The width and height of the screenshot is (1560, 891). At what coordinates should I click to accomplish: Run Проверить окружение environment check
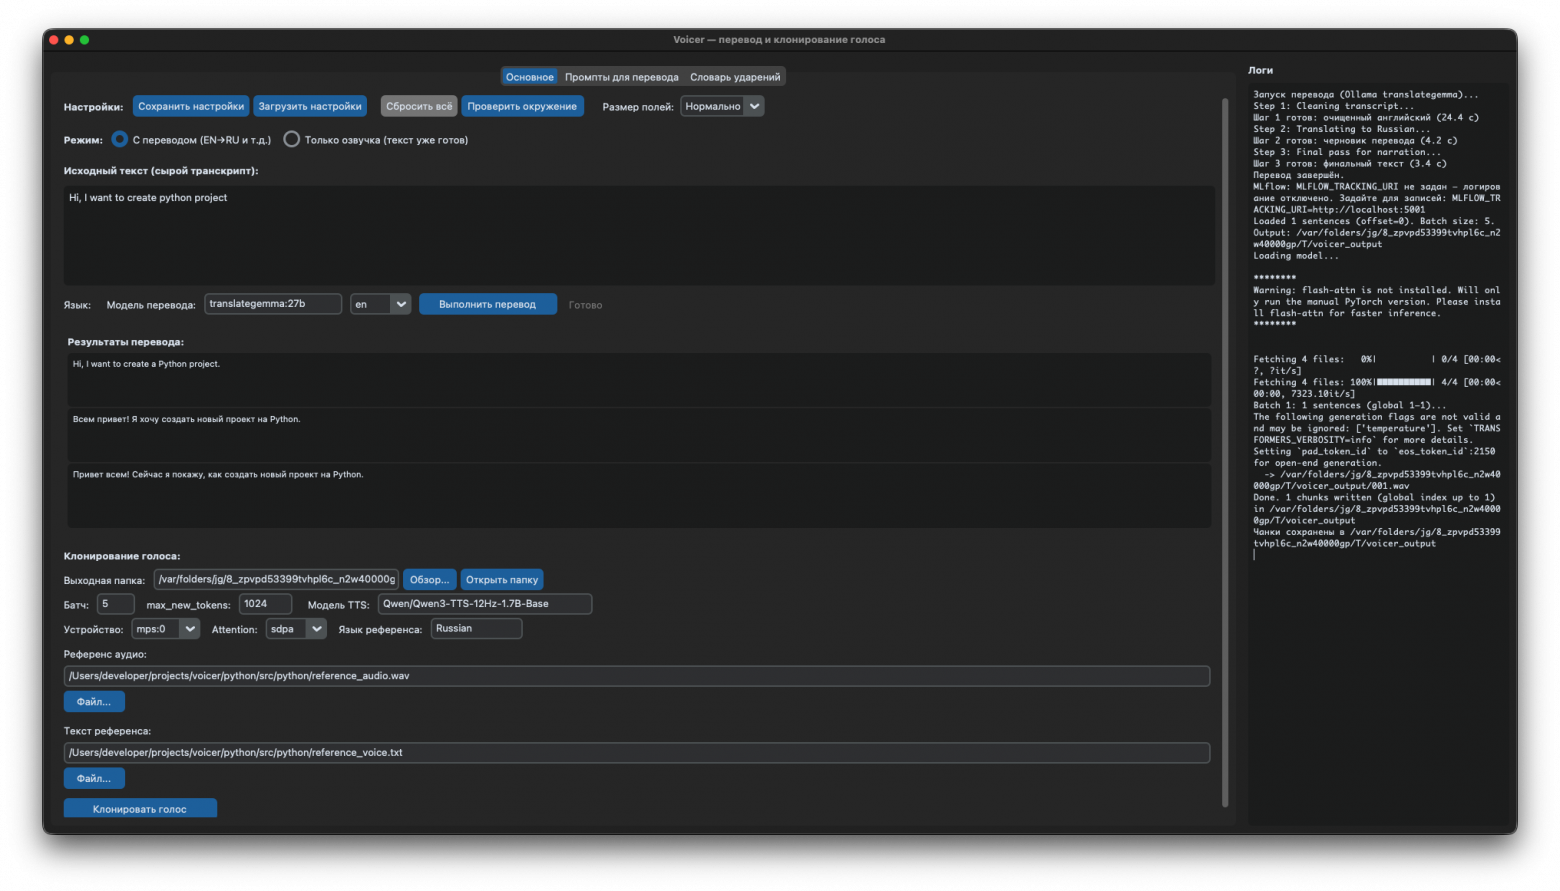coord(522,105)
